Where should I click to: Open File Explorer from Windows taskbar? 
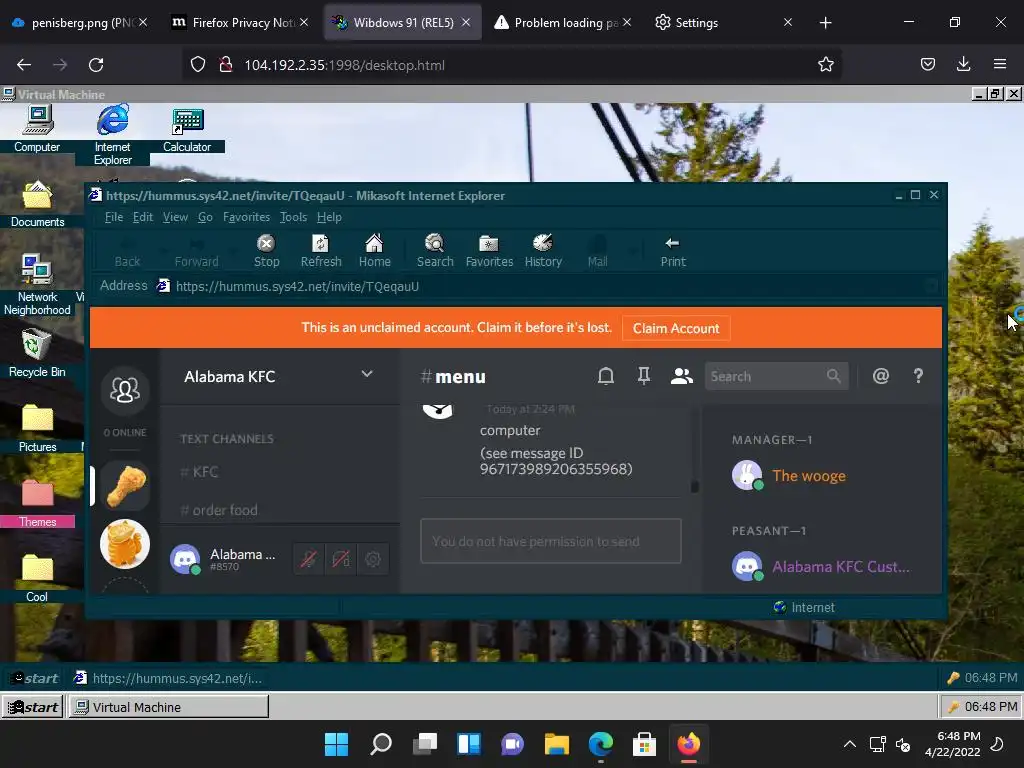[556, 744]
